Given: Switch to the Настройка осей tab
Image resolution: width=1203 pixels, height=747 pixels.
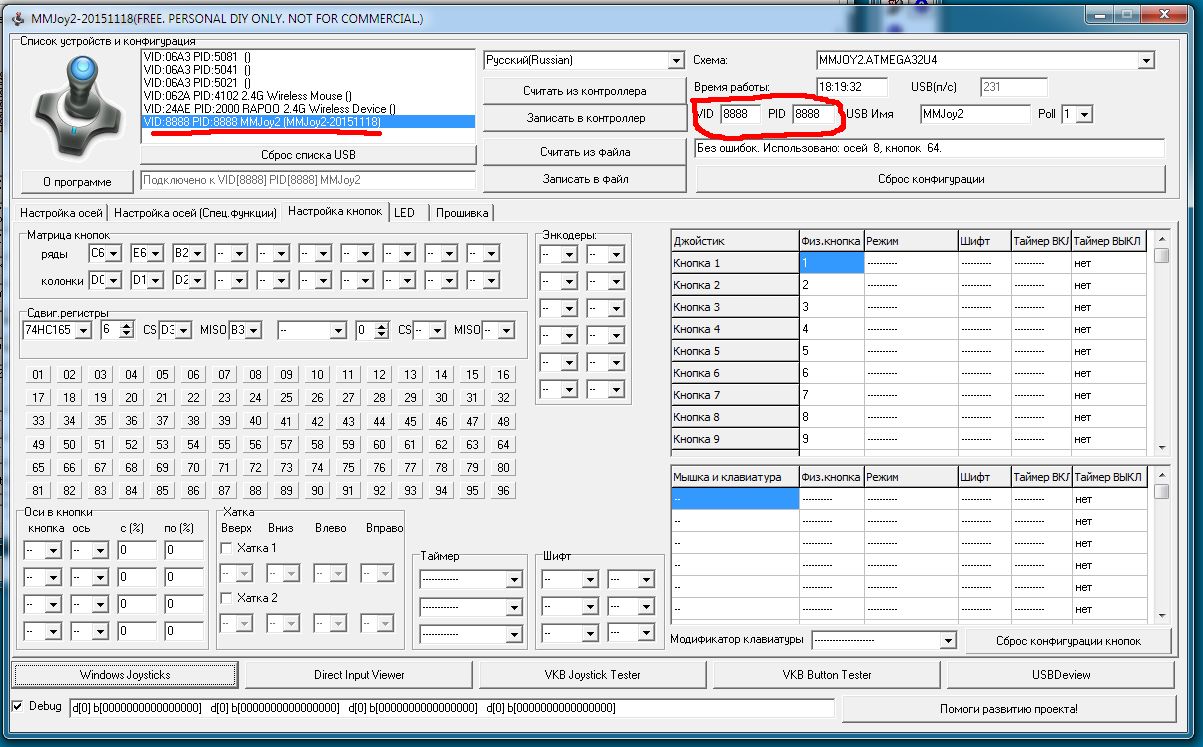Looking at the screenshot, I should click(x=62, y=213).
